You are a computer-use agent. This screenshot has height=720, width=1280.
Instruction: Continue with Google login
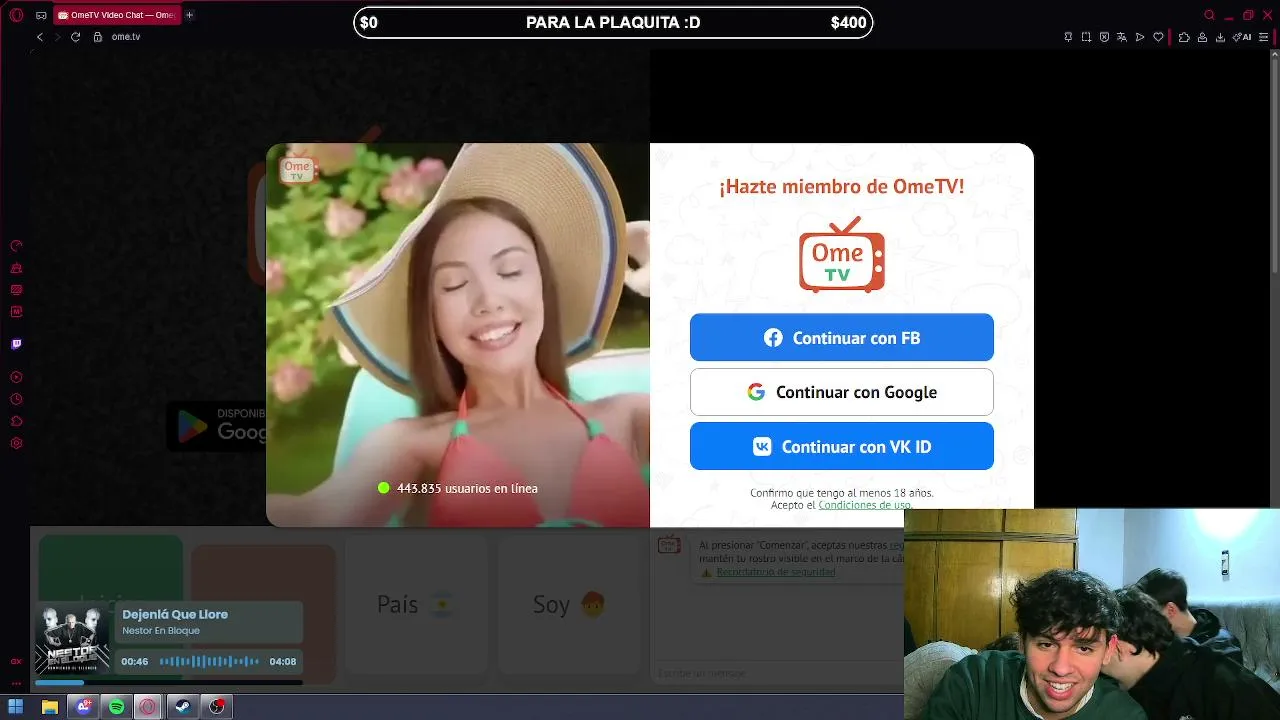pyautogui.click(x=842, y=392)
